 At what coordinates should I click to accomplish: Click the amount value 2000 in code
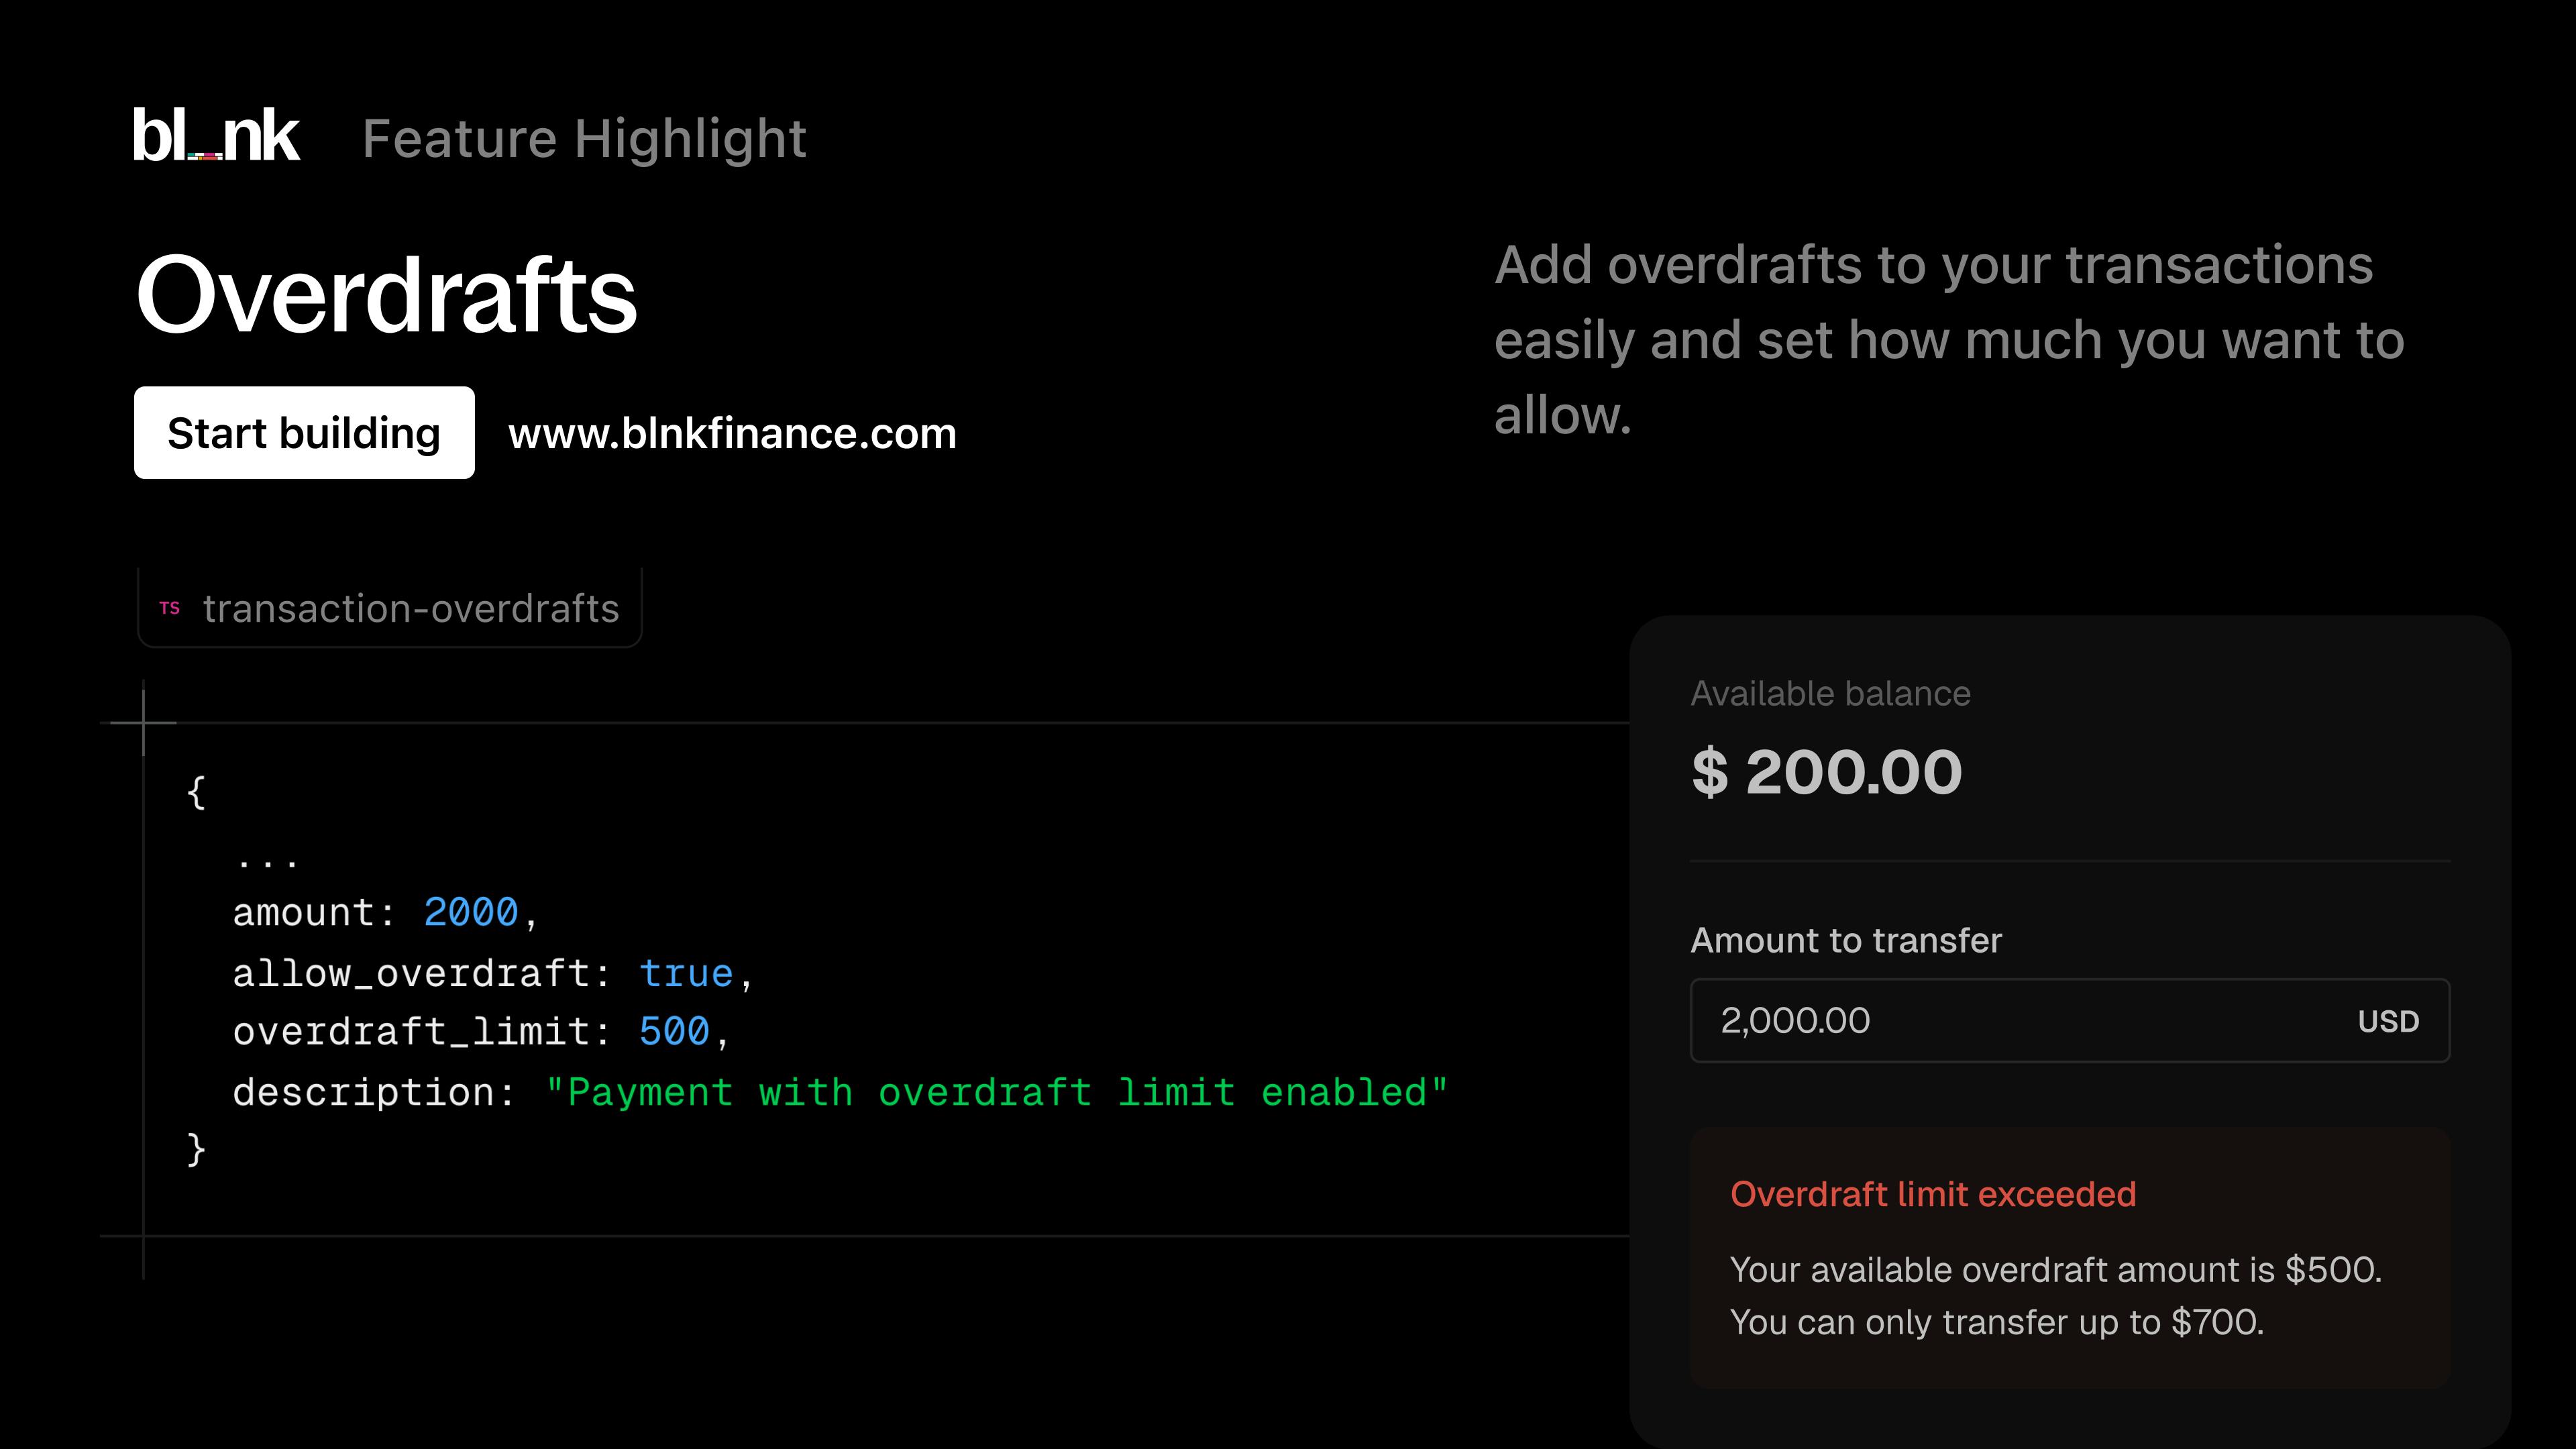[x=471, y=912]
